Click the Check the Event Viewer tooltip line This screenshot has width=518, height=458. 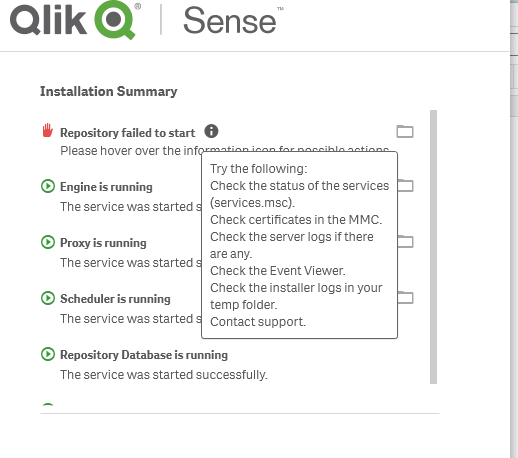coord(278,271)
